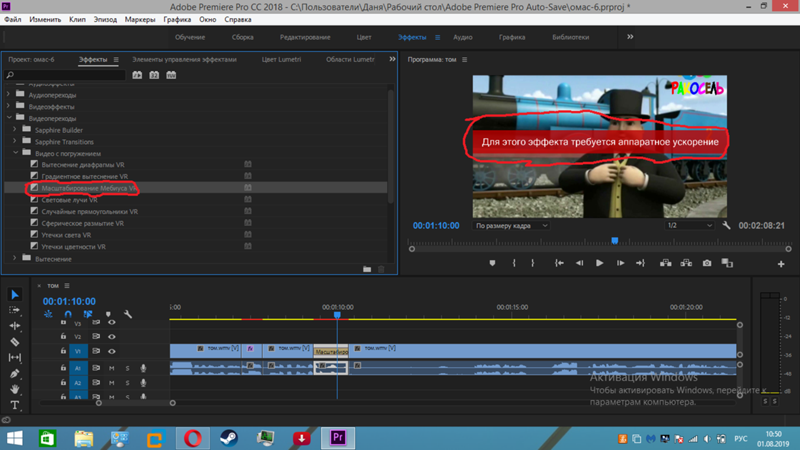Collapse the Видеопереходы folder
The height and width of the screenshot is (450, 800).
click(9, 118)
